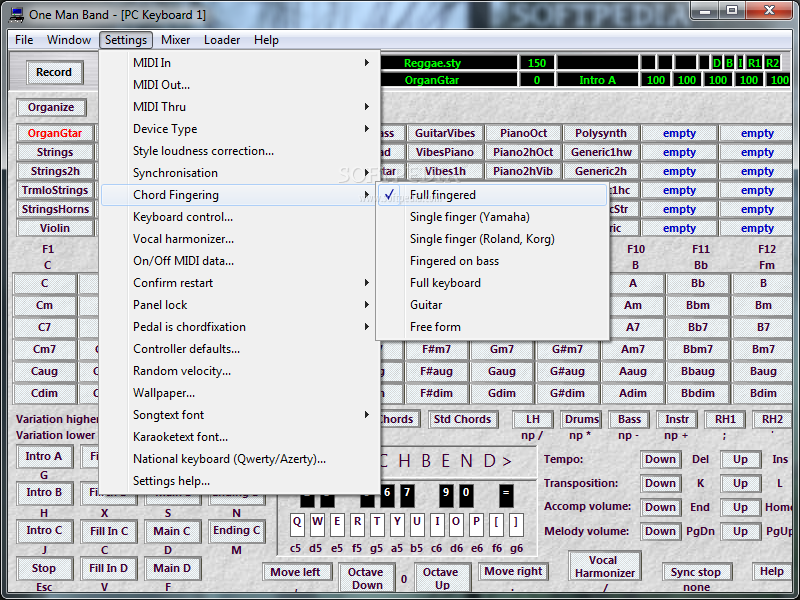Image resolution: width=800 pixels, height=600 pixels.
Task: Open Keyboard control... settings
Action: 240,217
